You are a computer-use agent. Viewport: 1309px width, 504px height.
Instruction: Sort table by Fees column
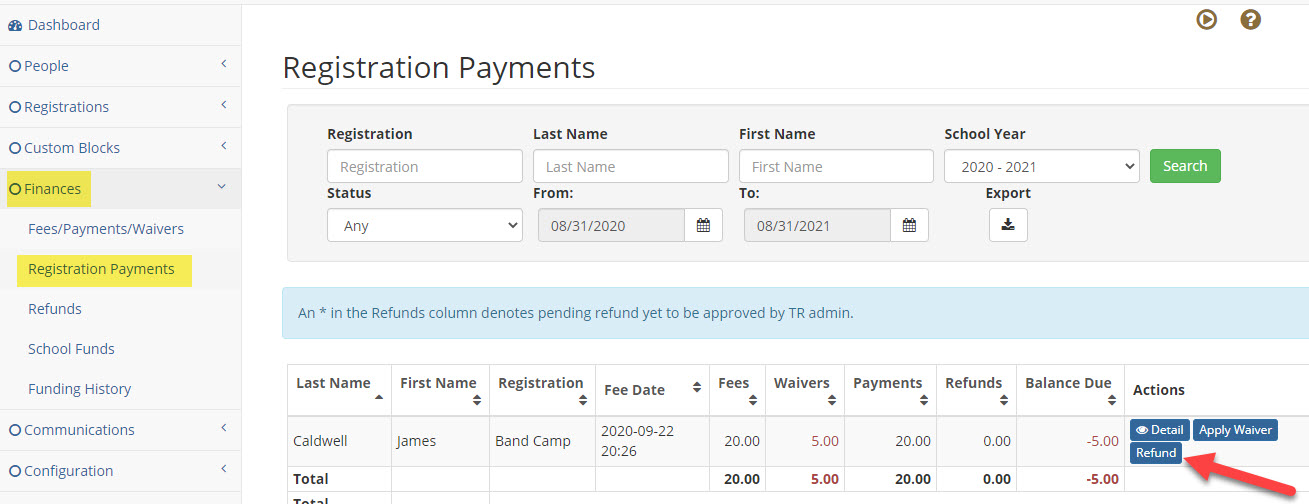[738, 390]
